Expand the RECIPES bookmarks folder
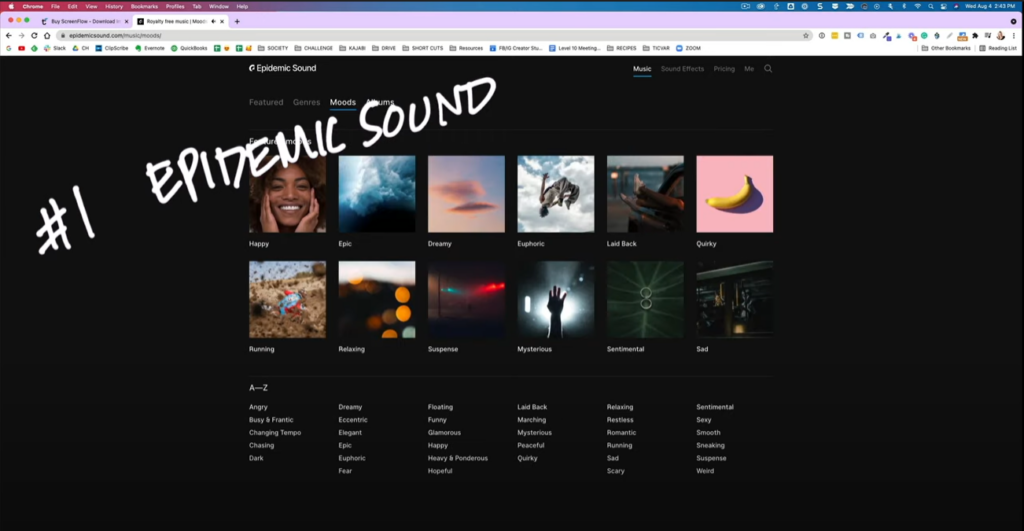The image size is (1024, 531). coord(621,48)
